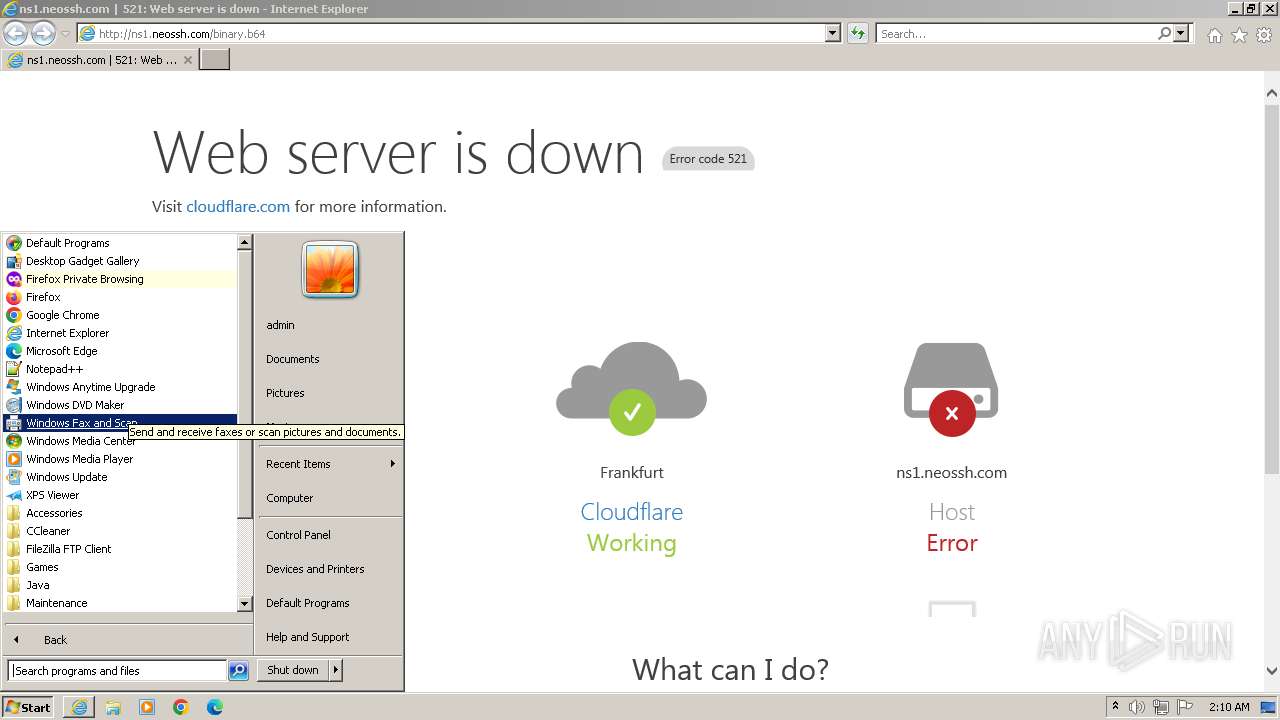Click the clock showing 2:10 AM
Viewport: 1280px width, 720px height.
(1229, 707)
